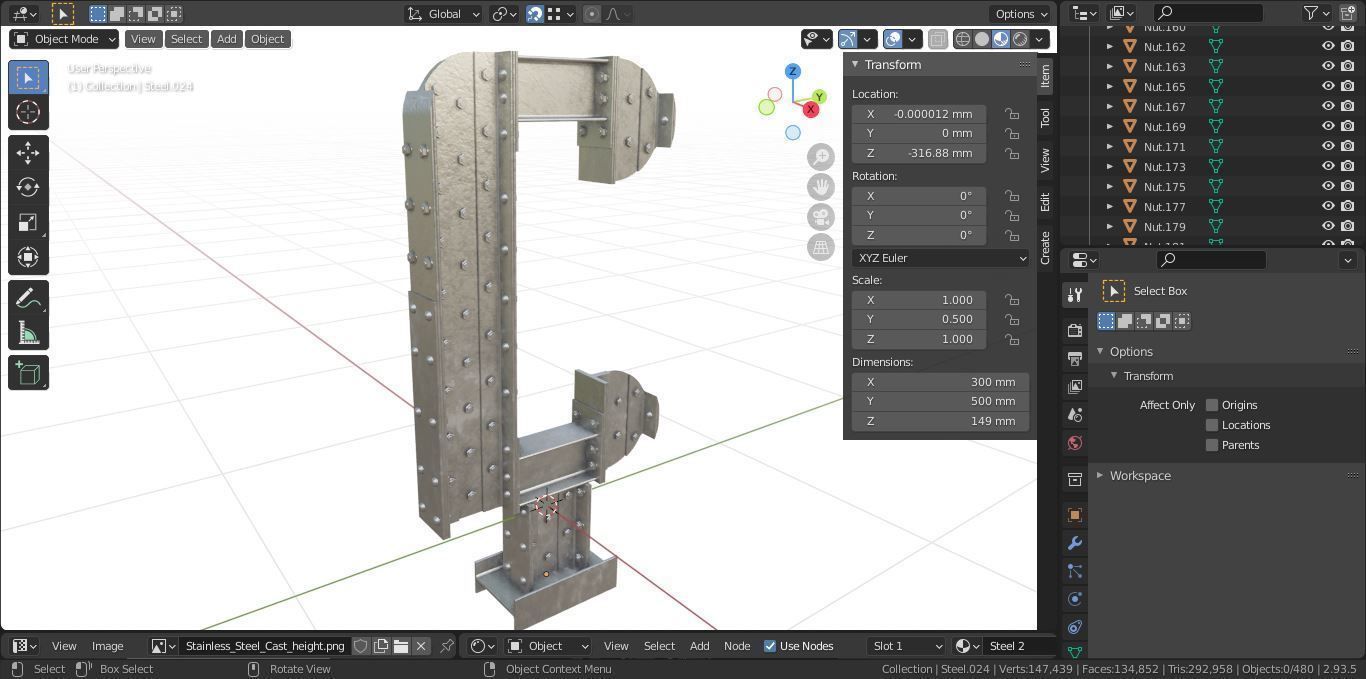Enable Affect Only Origins checkbox
This screenshot has height=679, width=1366.
point(1212,405)
